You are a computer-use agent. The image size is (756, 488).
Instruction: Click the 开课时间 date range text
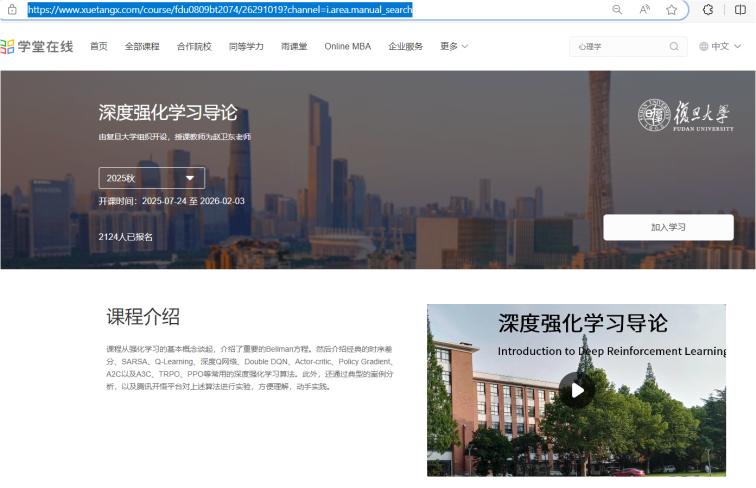pos(172,201)
